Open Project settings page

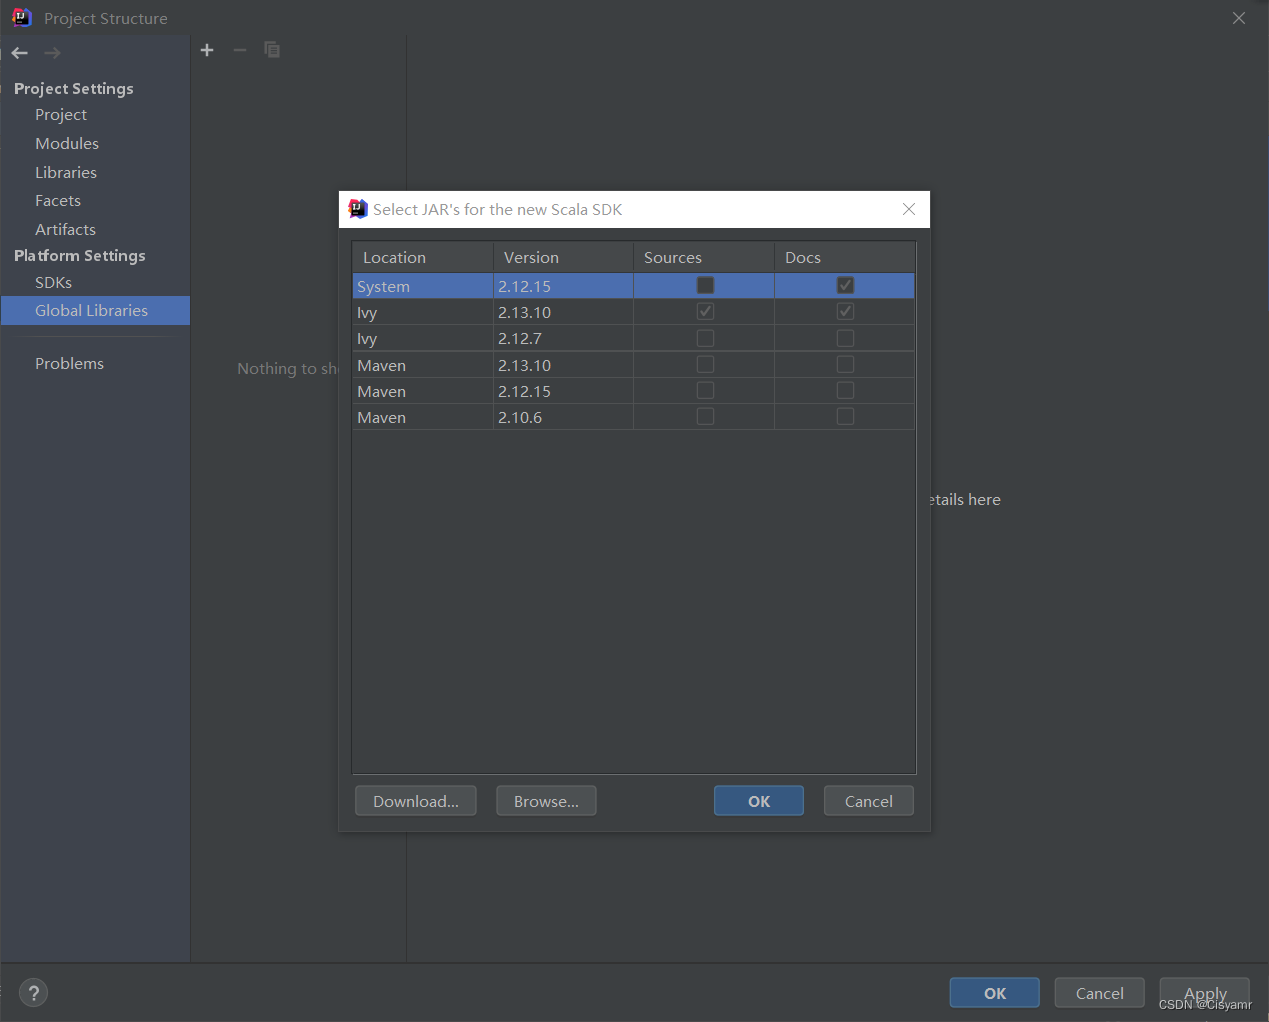(61, 115)
